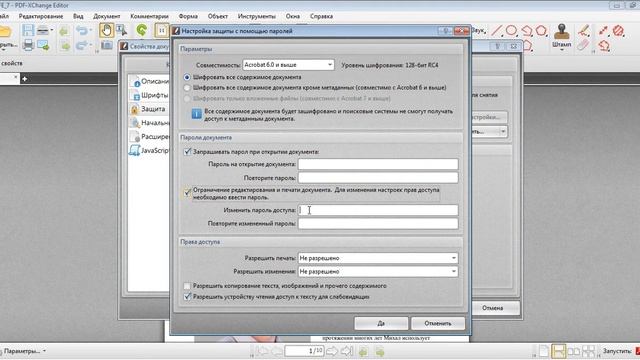The height and width of the screenshot is (360, 640).
Task: Click the Continuous page layout icon
Action: [x=558, y=351]
